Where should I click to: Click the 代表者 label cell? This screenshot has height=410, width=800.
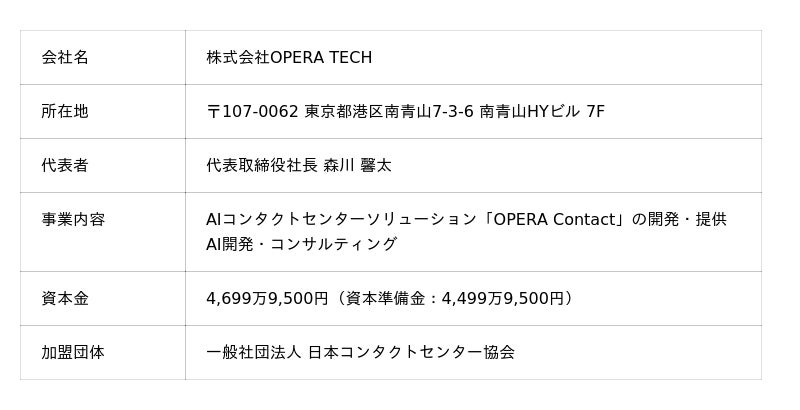coord(65,165)
